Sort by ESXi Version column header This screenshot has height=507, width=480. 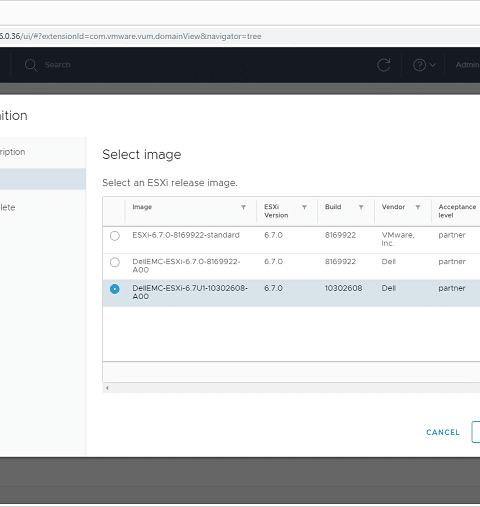pyautogui.click(x=276, y=211)
